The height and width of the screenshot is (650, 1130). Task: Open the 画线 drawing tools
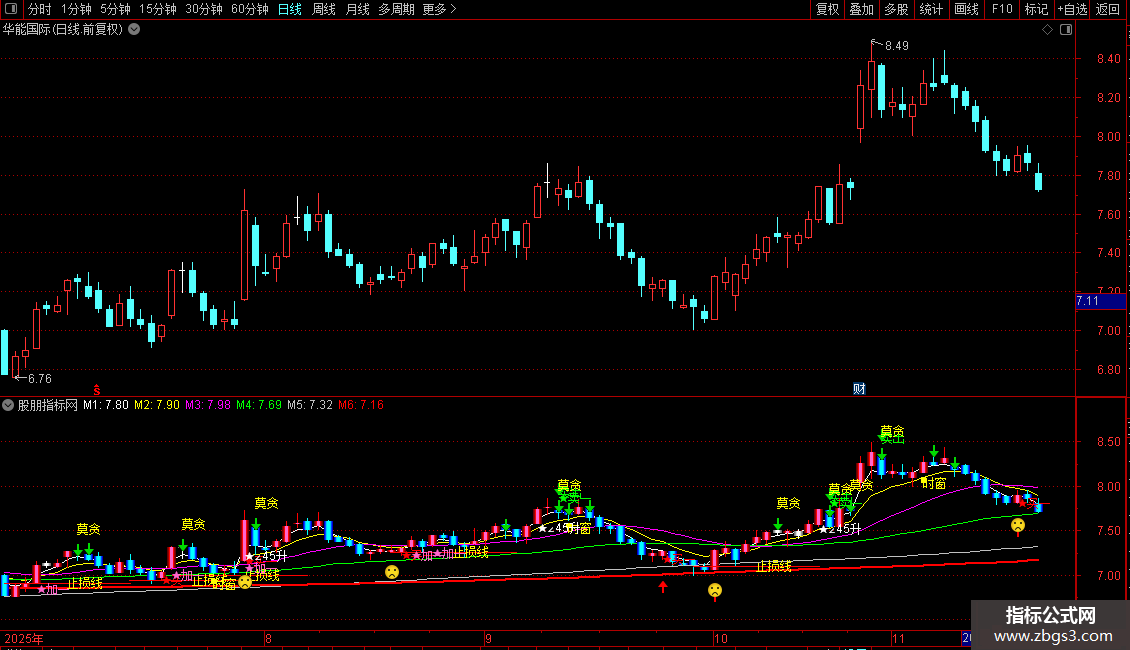(966, 9)
